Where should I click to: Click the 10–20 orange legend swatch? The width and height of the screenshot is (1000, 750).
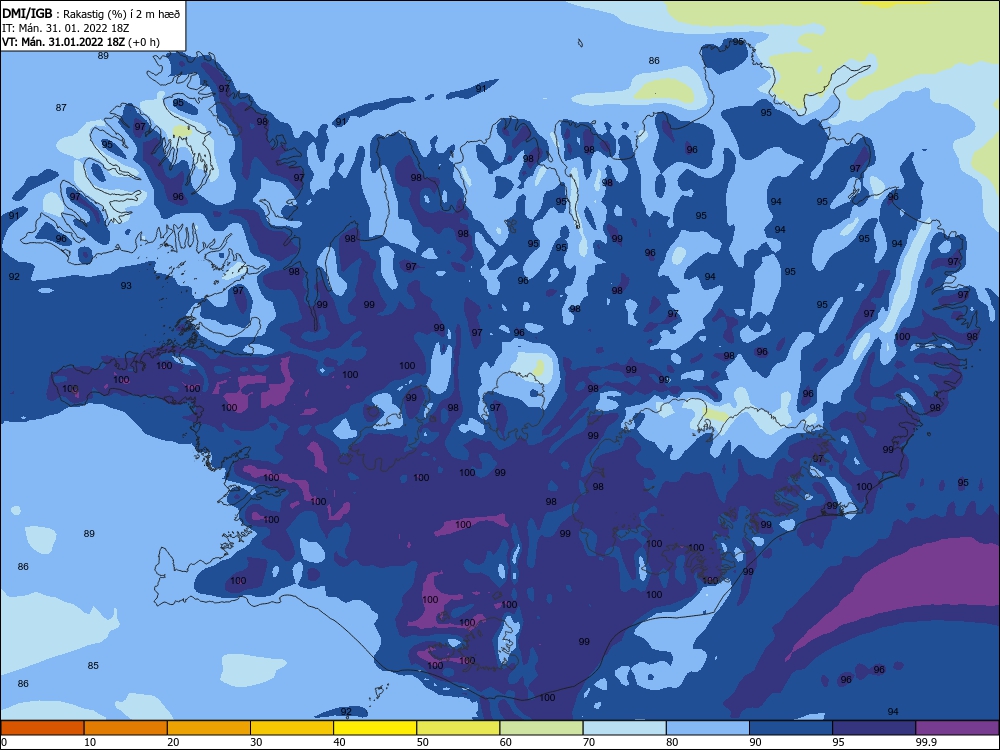coord(126,728)
